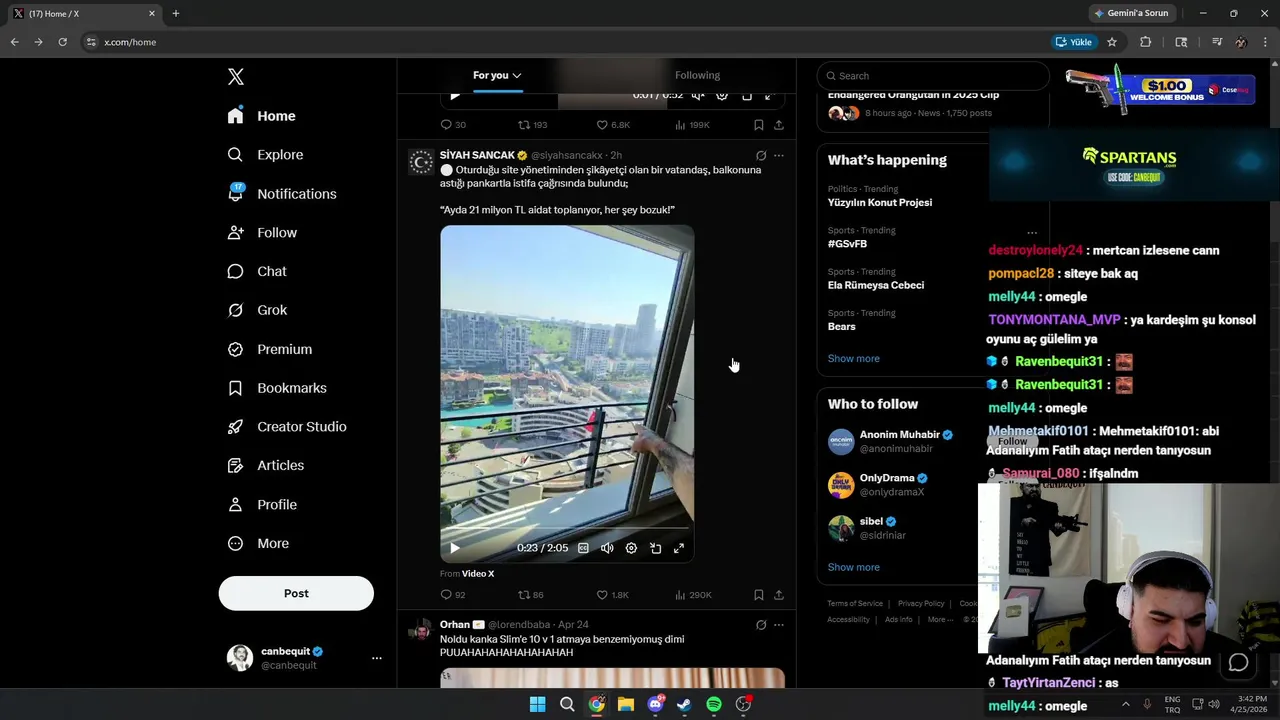
Task: Open Anonim Muhabir suggested profile
Action: (x=900, y=435)
